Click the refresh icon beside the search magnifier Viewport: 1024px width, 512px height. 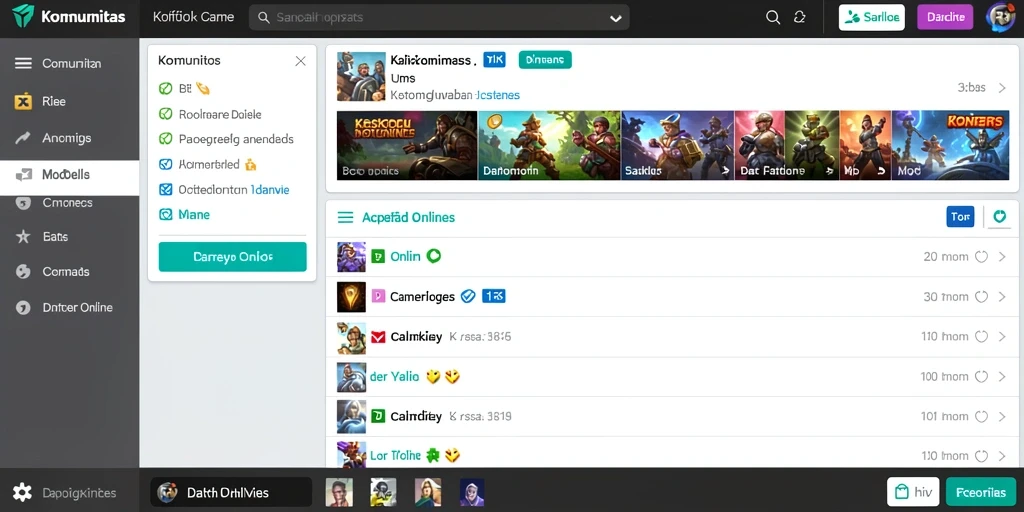click(799, 18)
